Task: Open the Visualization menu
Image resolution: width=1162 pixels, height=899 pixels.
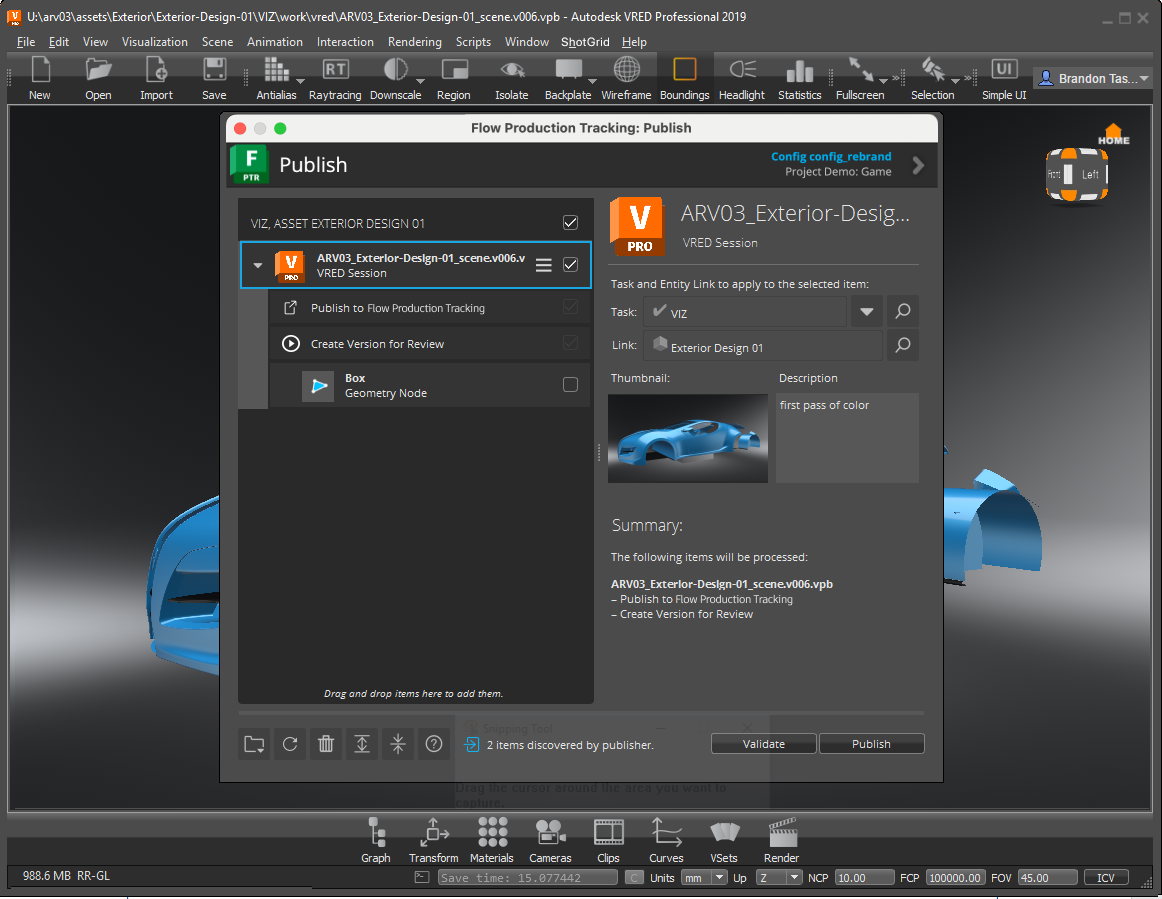Action: pyautogui.click(x=155, y=42)
